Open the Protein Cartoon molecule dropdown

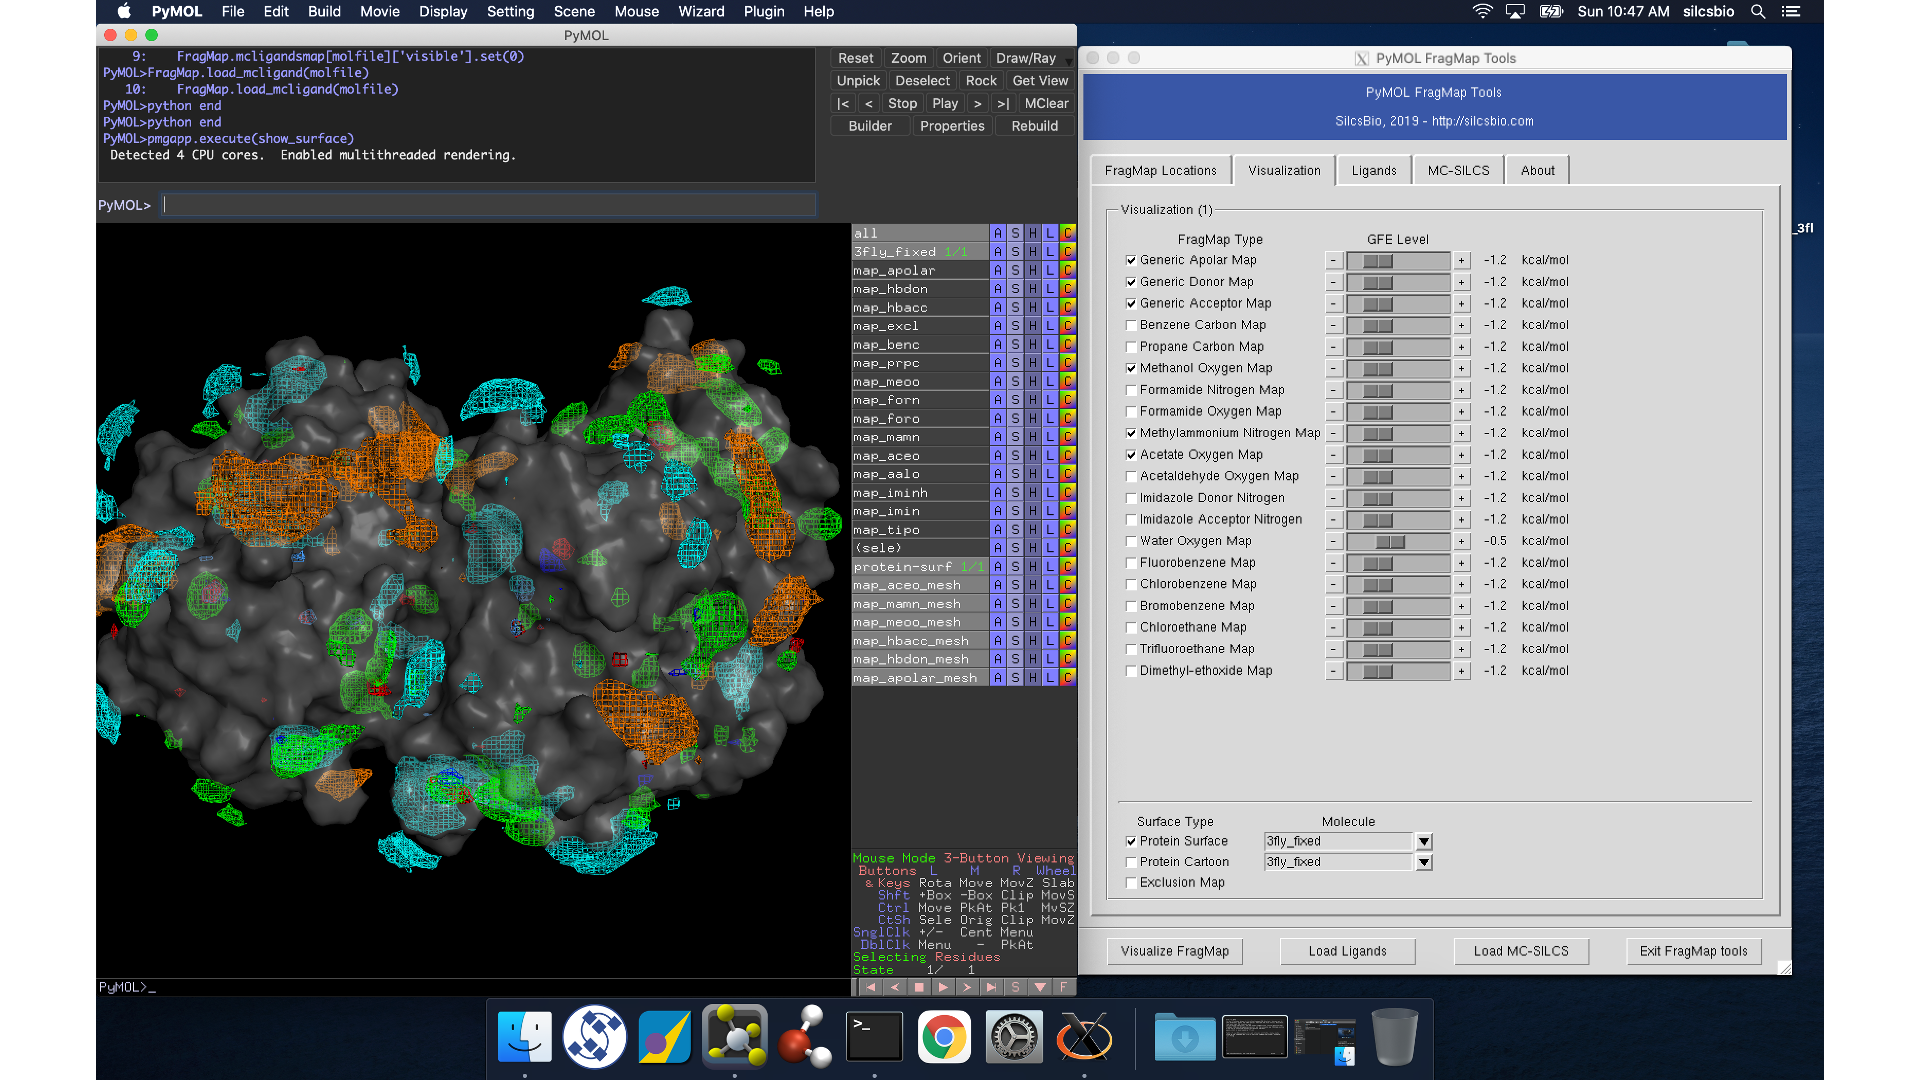(1424, 860)
